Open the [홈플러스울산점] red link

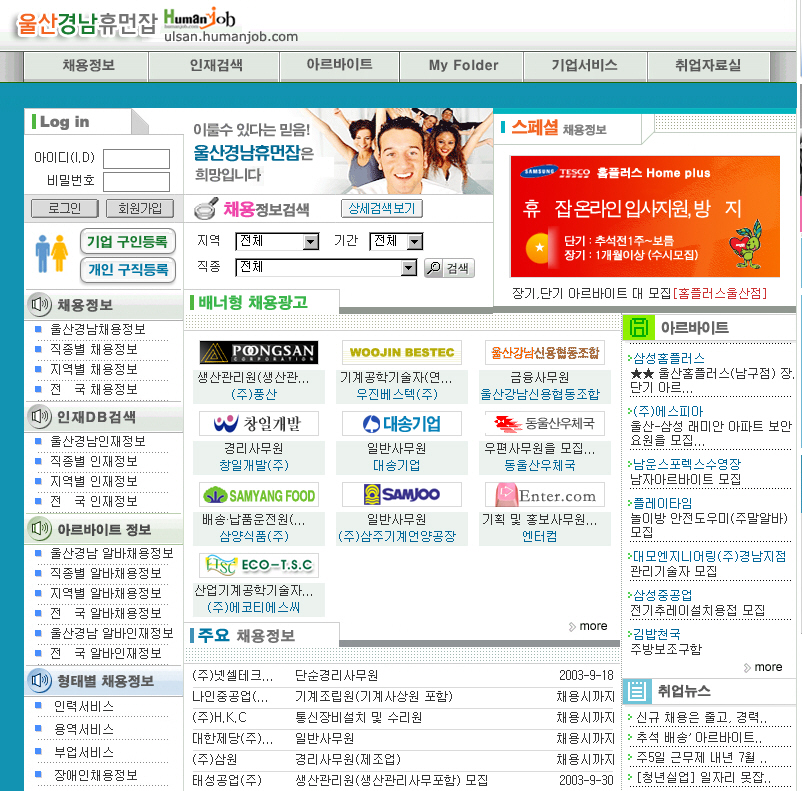(x=720, y=293)
